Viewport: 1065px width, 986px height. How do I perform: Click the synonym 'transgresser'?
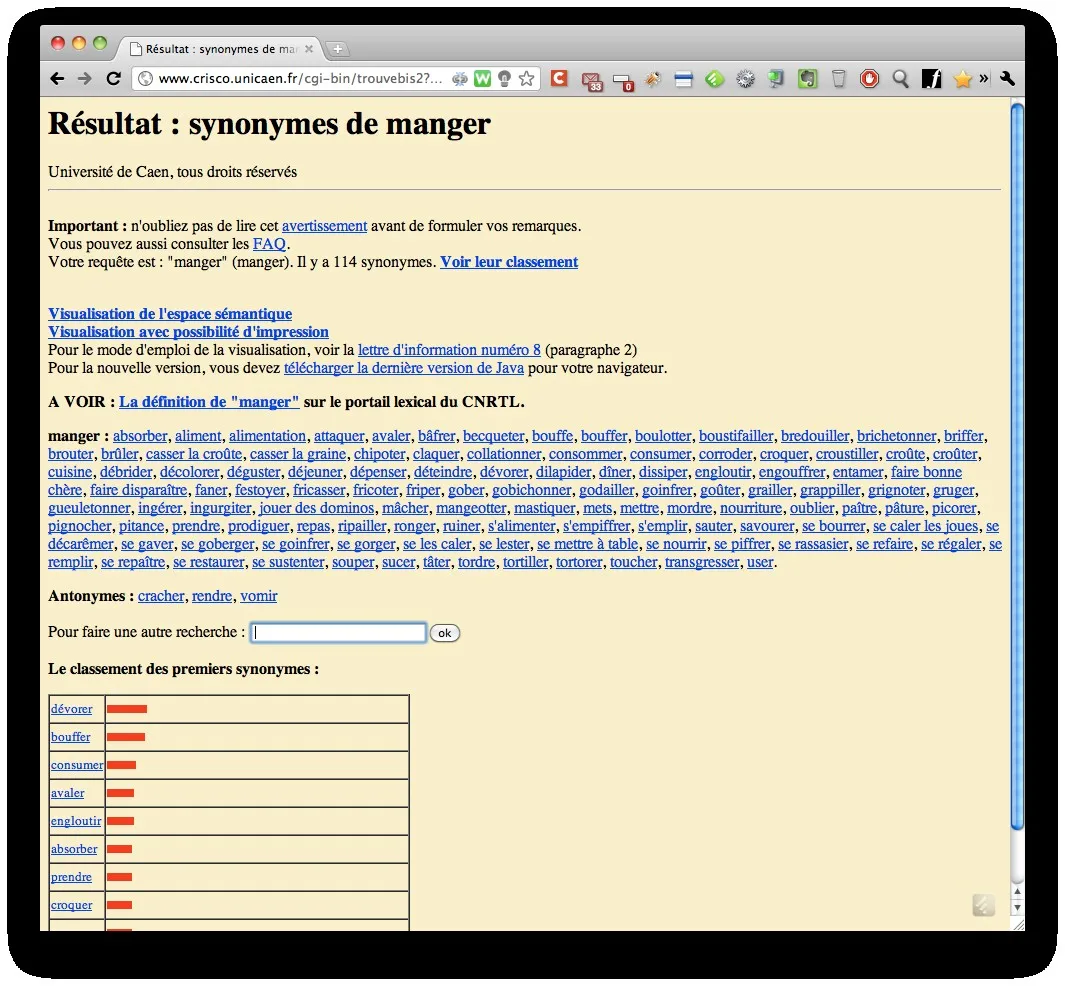click(702, 562)
